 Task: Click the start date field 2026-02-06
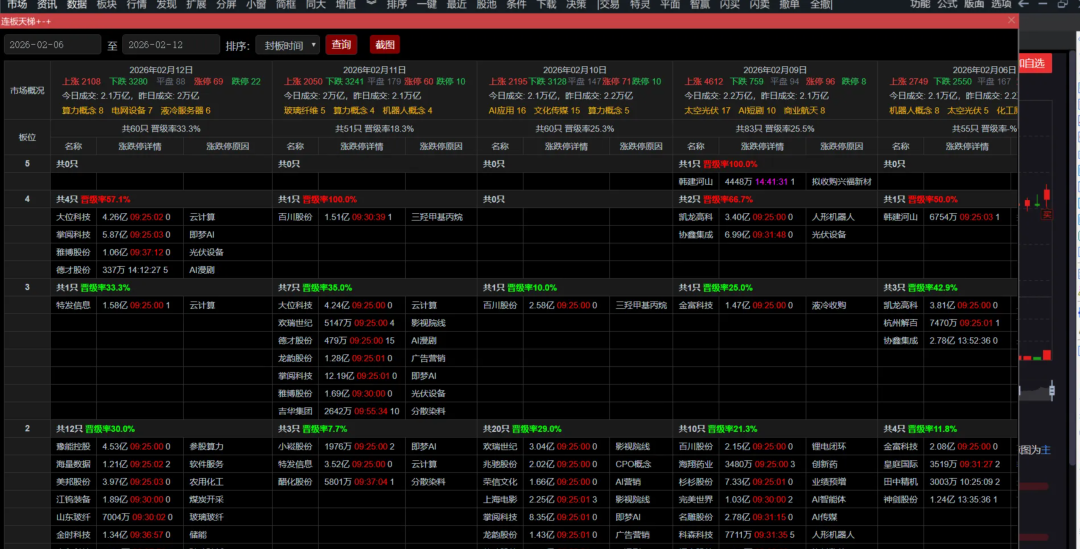52,45
